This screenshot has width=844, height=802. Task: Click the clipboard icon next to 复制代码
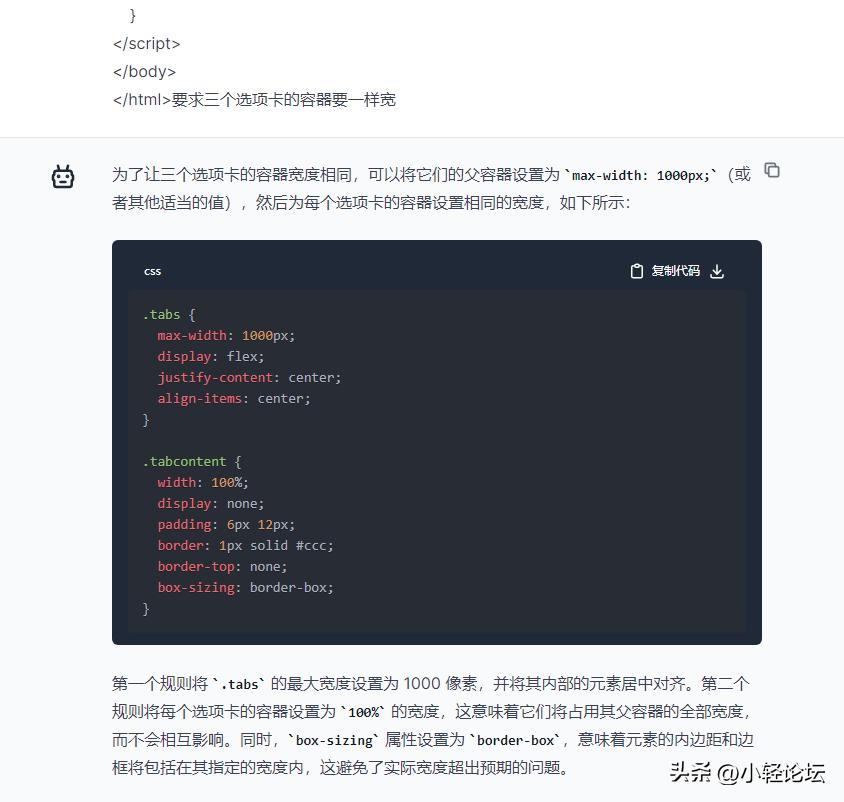click(636, 270)
